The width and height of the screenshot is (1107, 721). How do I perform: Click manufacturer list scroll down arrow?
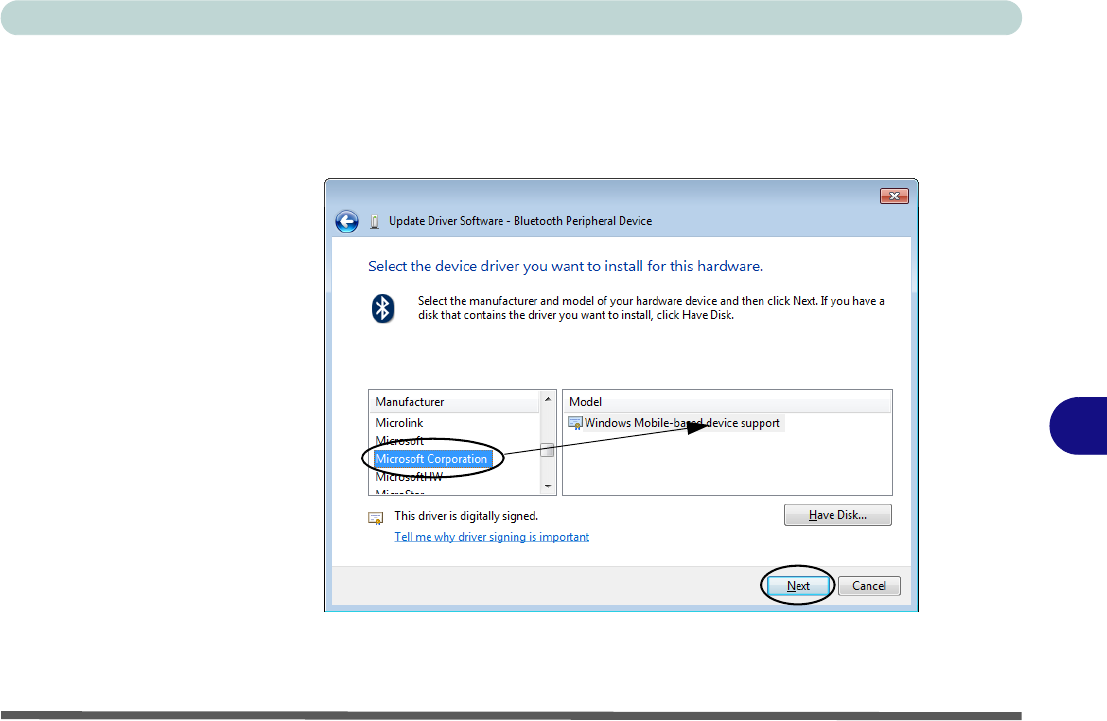coord(548,487)
